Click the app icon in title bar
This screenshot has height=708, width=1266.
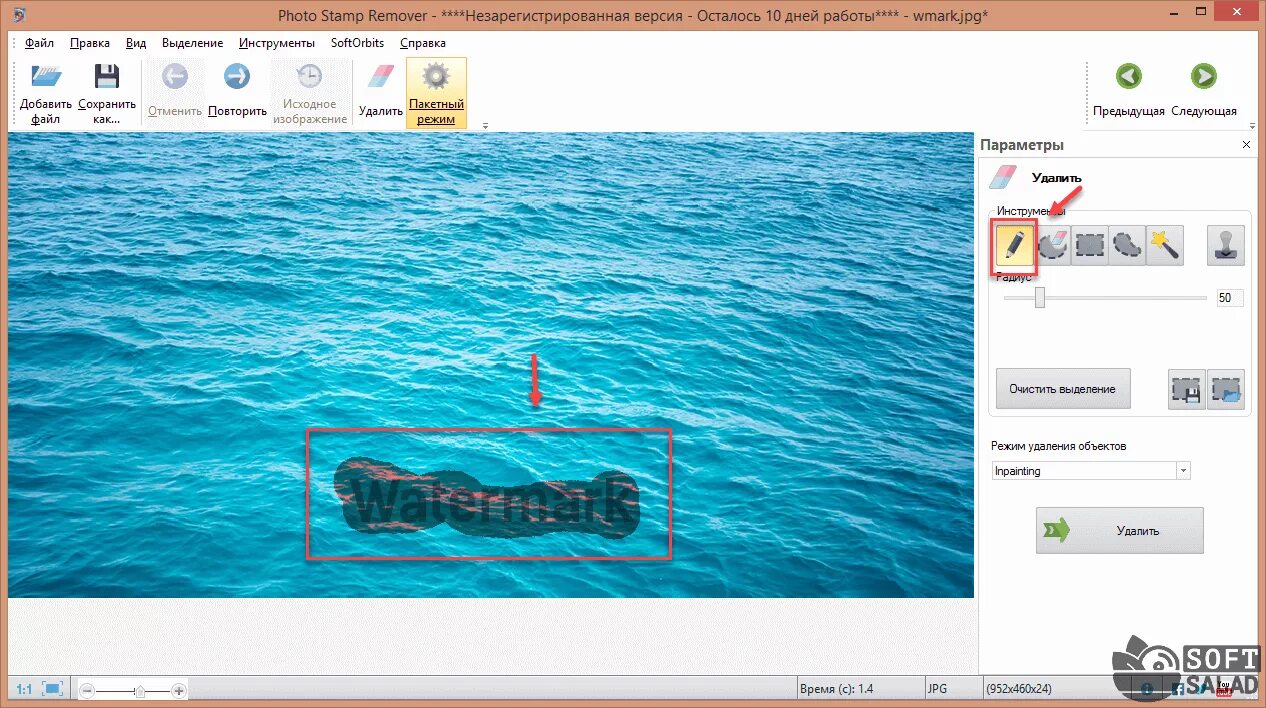point(19,15)
